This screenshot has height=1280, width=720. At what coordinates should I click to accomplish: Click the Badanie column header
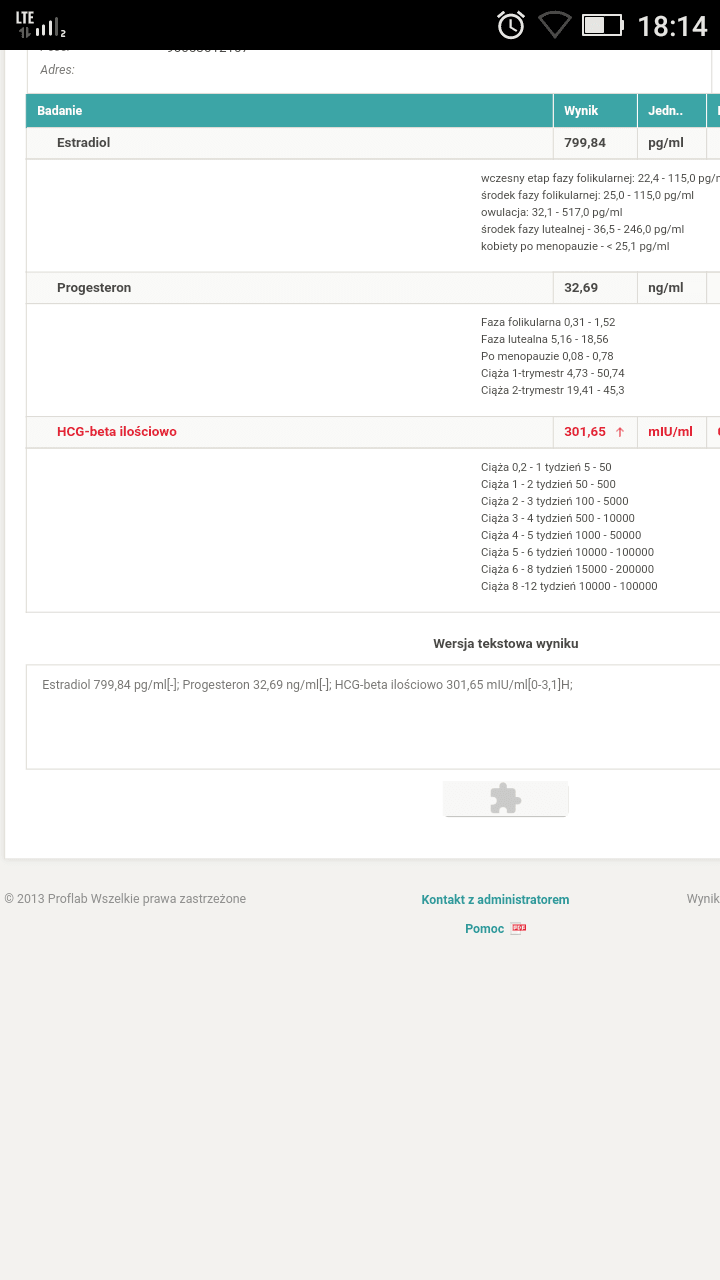coord(60,111)
